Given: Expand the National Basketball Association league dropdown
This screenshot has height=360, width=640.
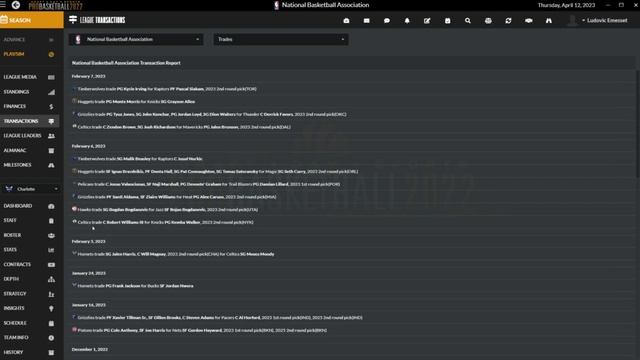Looking at the screenshot, I should point(136,39).
